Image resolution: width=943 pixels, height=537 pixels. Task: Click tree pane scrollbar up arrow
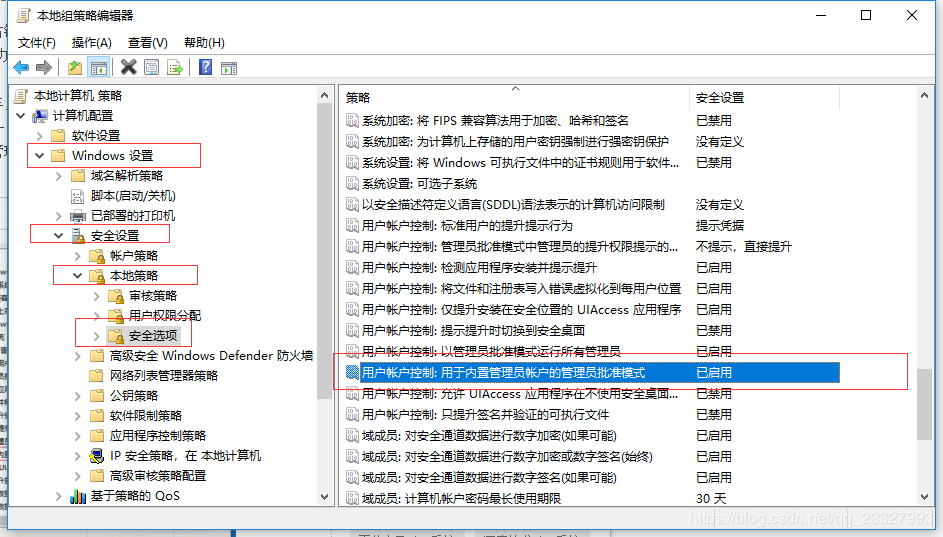pyautogui.click(x=325, y=95)
